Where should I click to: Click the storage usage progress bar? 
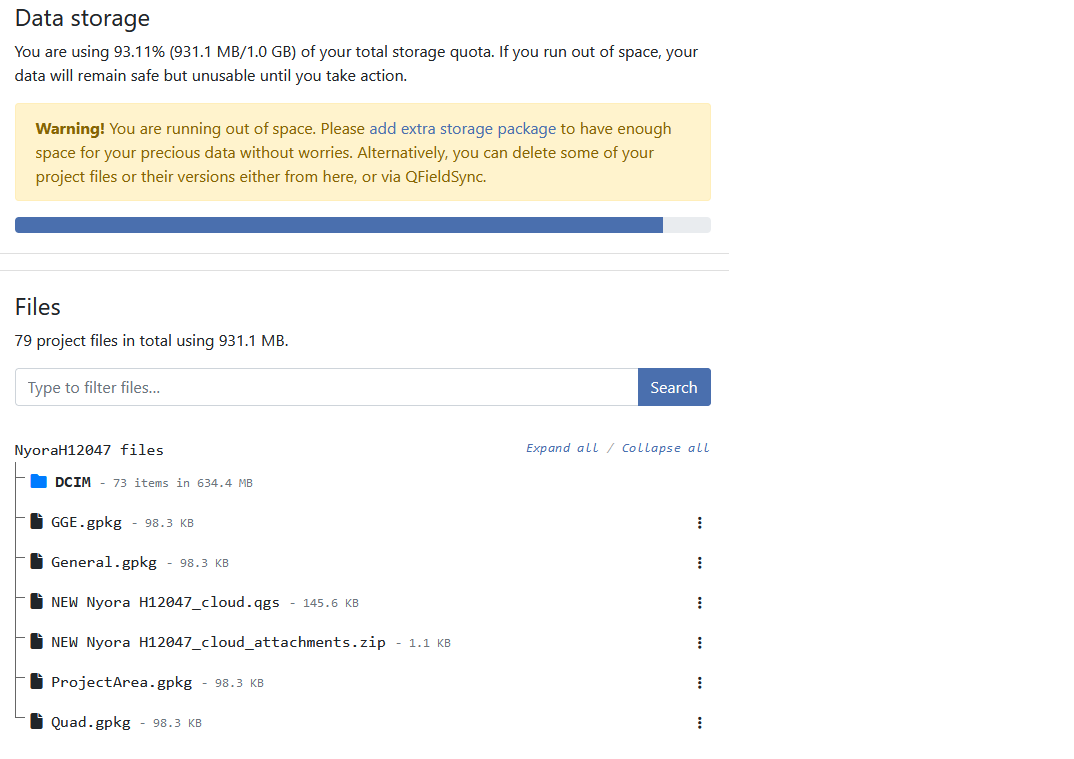(362, 225)
